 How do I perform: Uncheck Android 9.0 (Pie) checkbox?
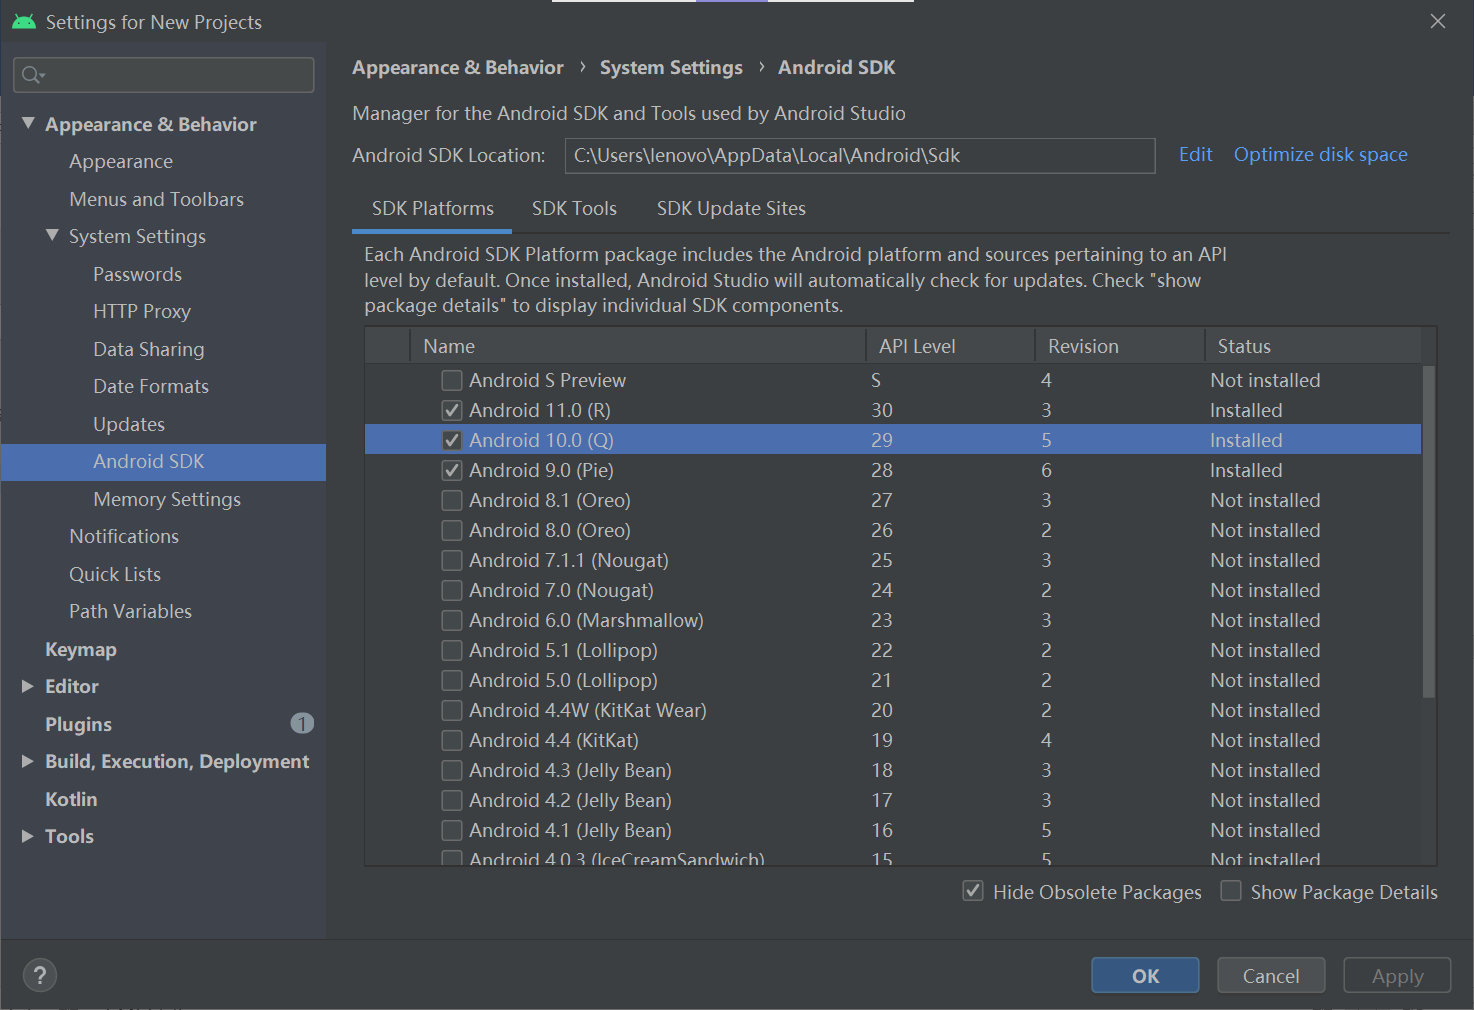pyautogui.click(x=452, y=470)
